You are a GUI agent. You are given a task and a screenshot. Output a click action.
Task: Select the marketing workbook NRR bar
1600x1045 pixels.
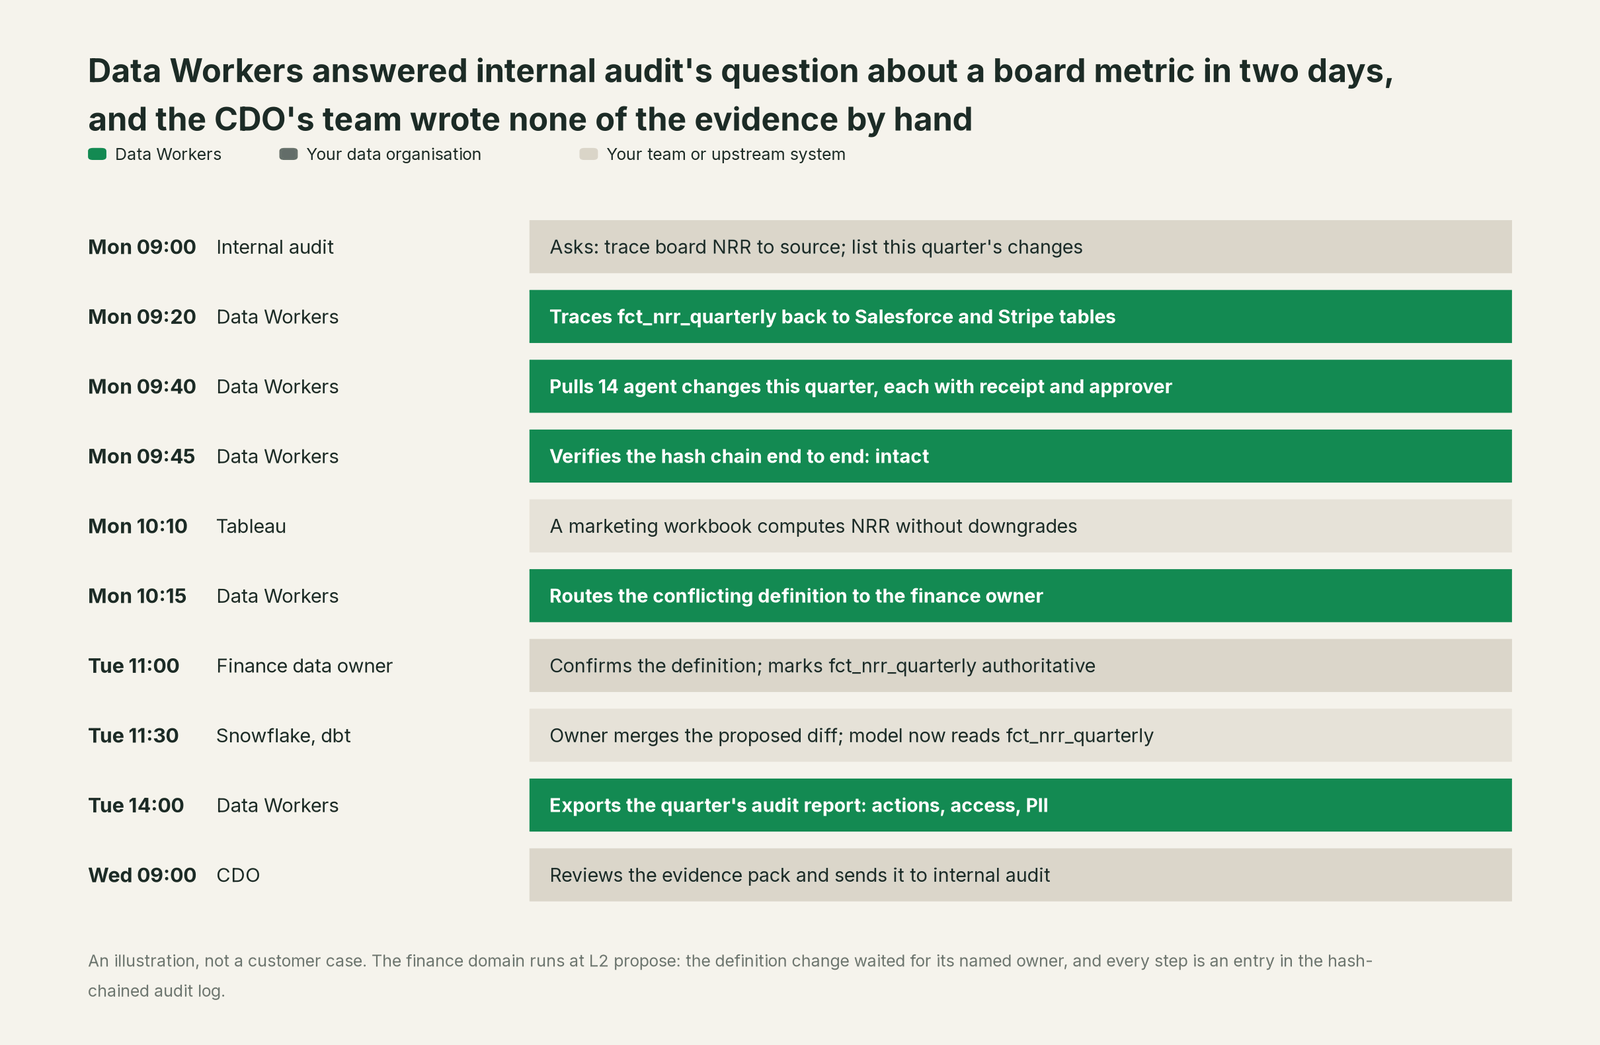coord(1020,526)
